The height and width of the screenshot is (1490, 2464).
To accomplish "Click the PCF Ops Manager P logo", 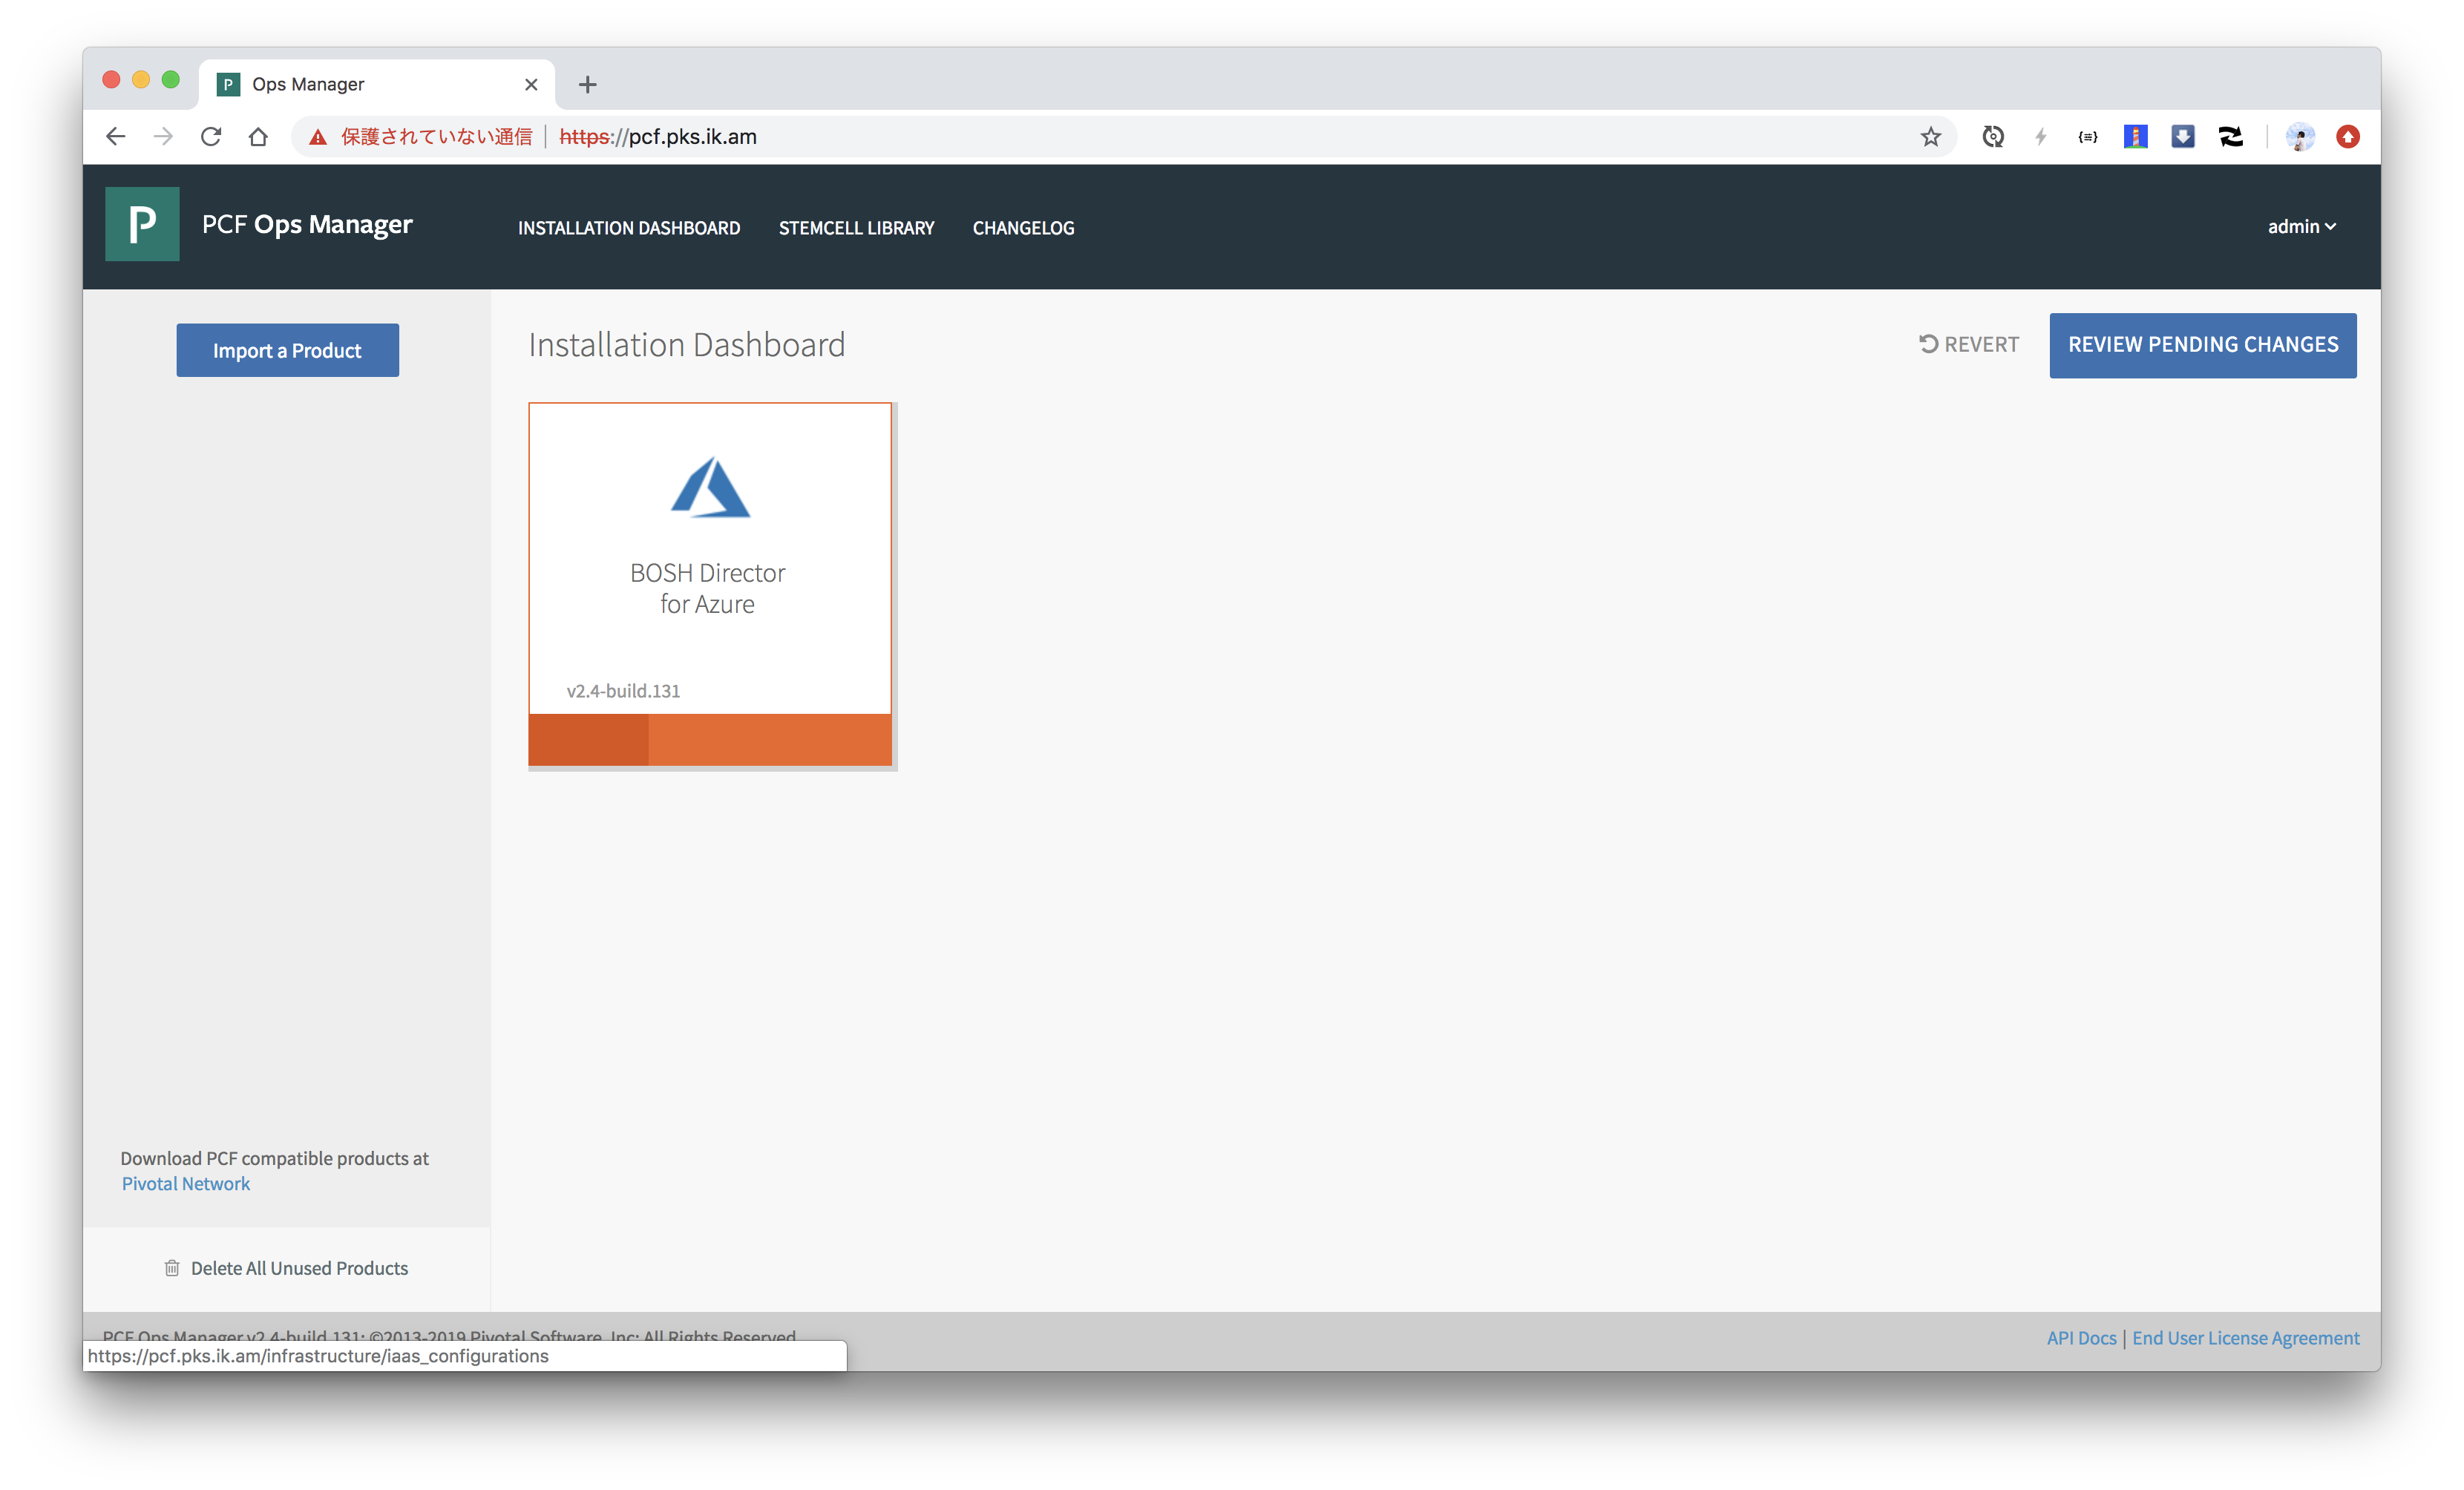I will point(142,224).
